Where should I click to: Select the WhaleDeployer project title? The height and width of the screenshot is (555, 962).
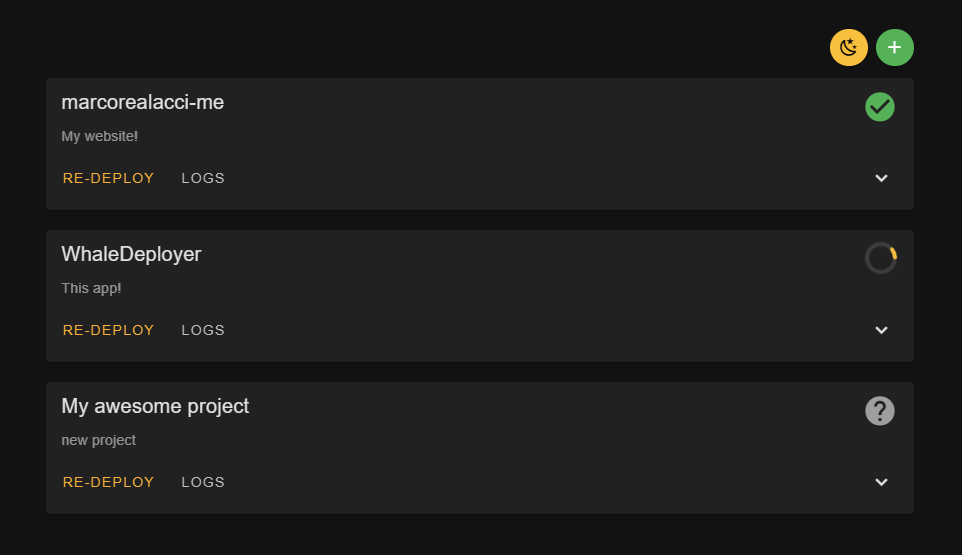click(x=131, y=254)
